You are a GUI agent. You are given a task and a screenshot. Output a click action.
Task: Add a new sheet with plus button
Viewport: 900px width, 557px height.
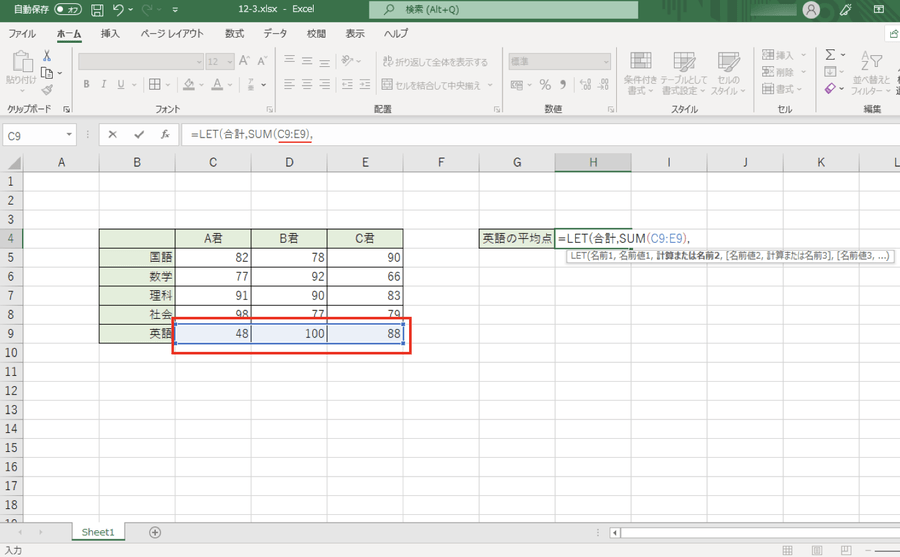154,532
